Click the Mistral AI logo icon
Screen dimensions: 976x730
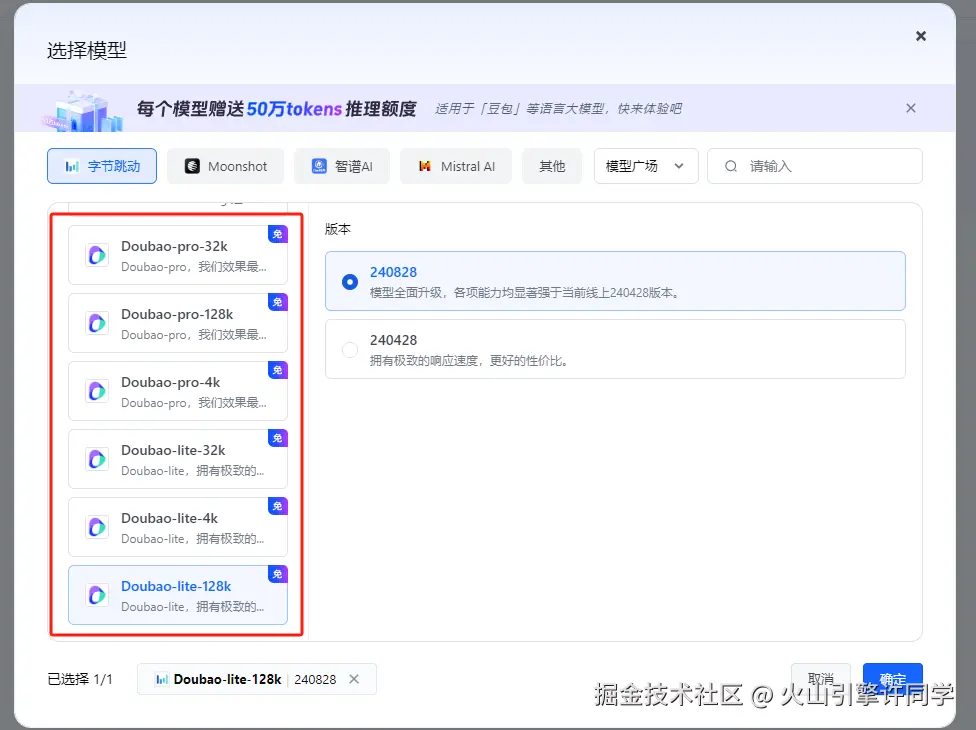pyautogui.click(x=425, y=166)
